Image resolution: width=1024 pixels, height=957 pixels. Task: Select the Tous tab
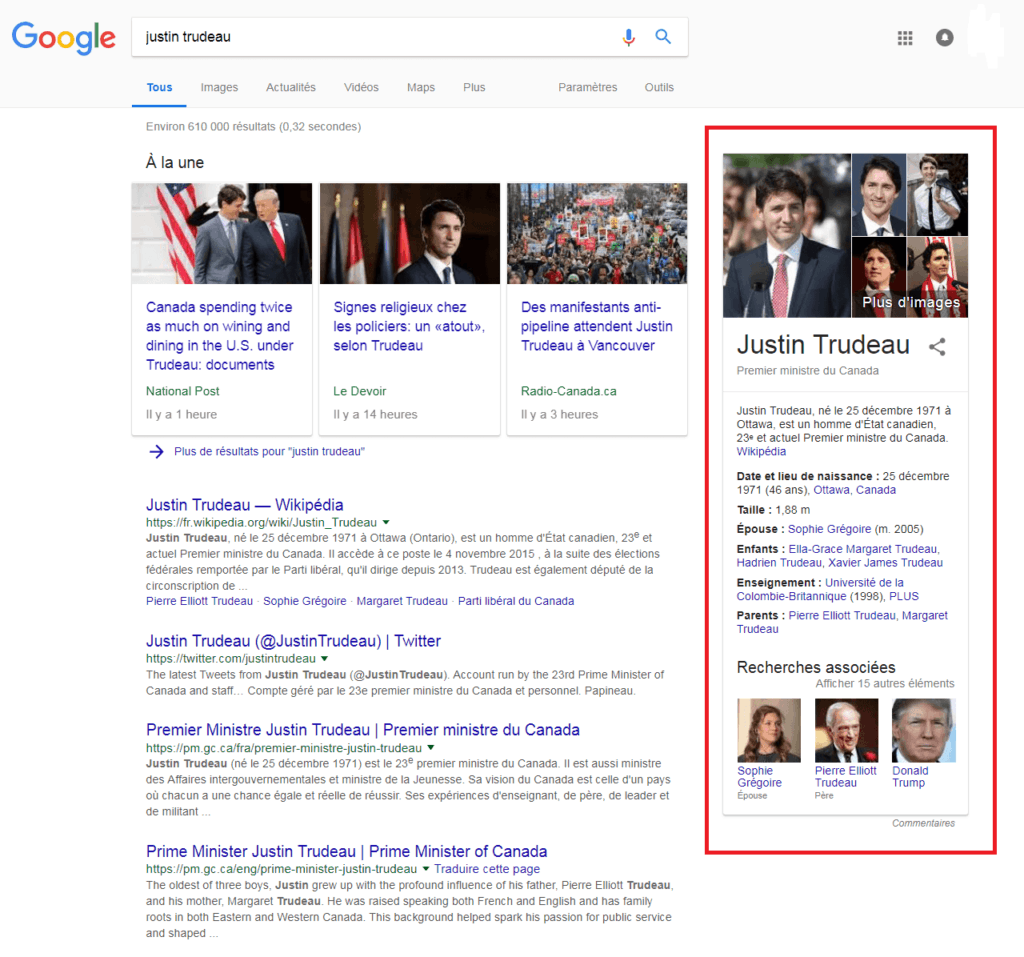159,88
